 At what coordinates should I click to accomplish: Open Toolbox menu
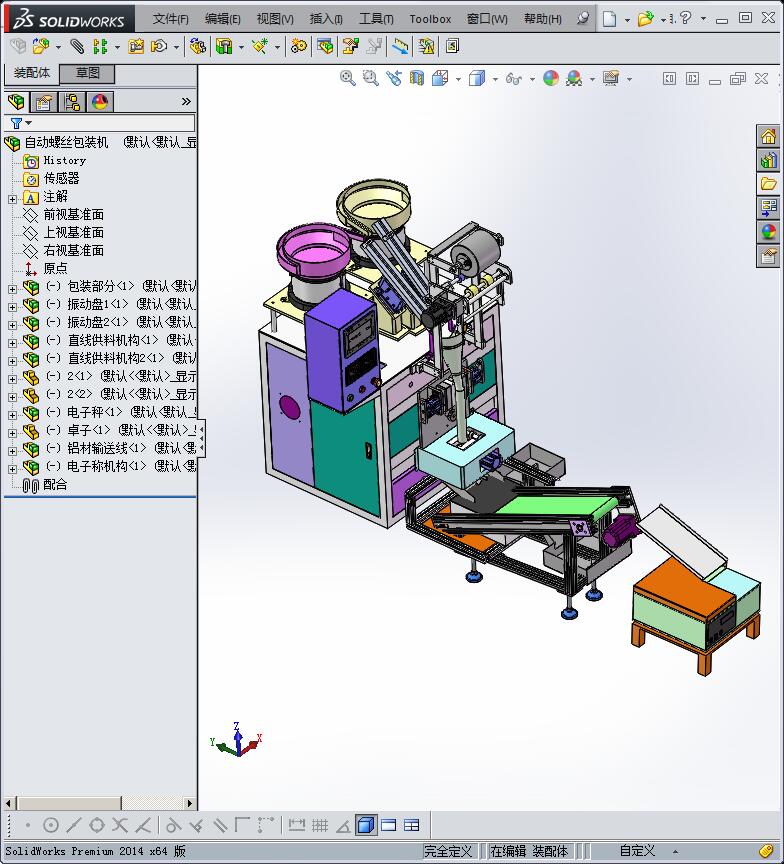tap(430, 19)
